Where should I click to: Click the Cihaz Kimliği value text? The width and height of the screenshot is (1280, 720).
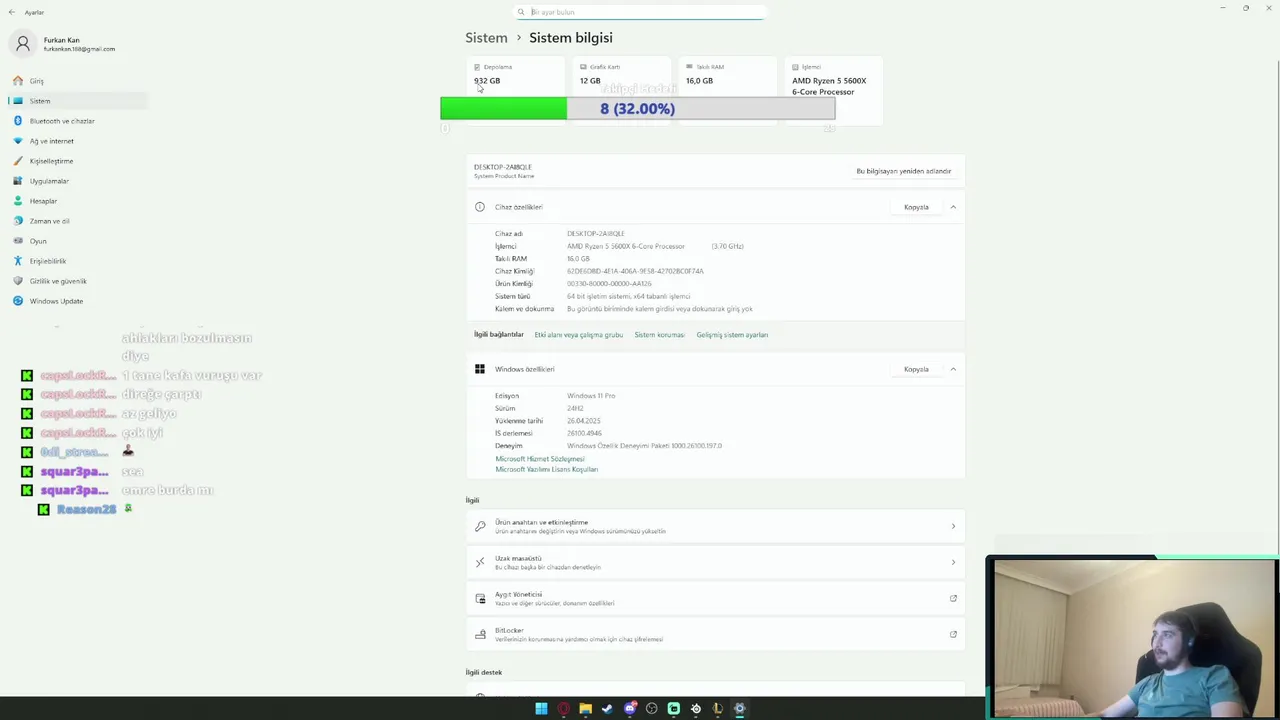[x=635, y=271]
